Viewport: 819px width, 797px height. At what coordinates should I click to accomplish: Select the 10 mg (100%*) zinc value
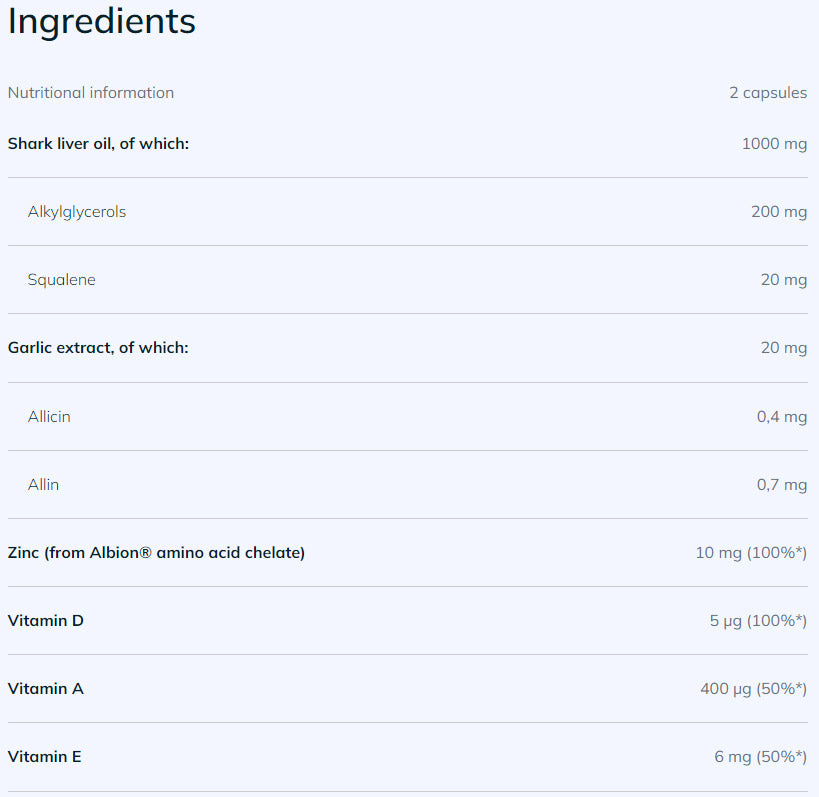coord(750,552)
